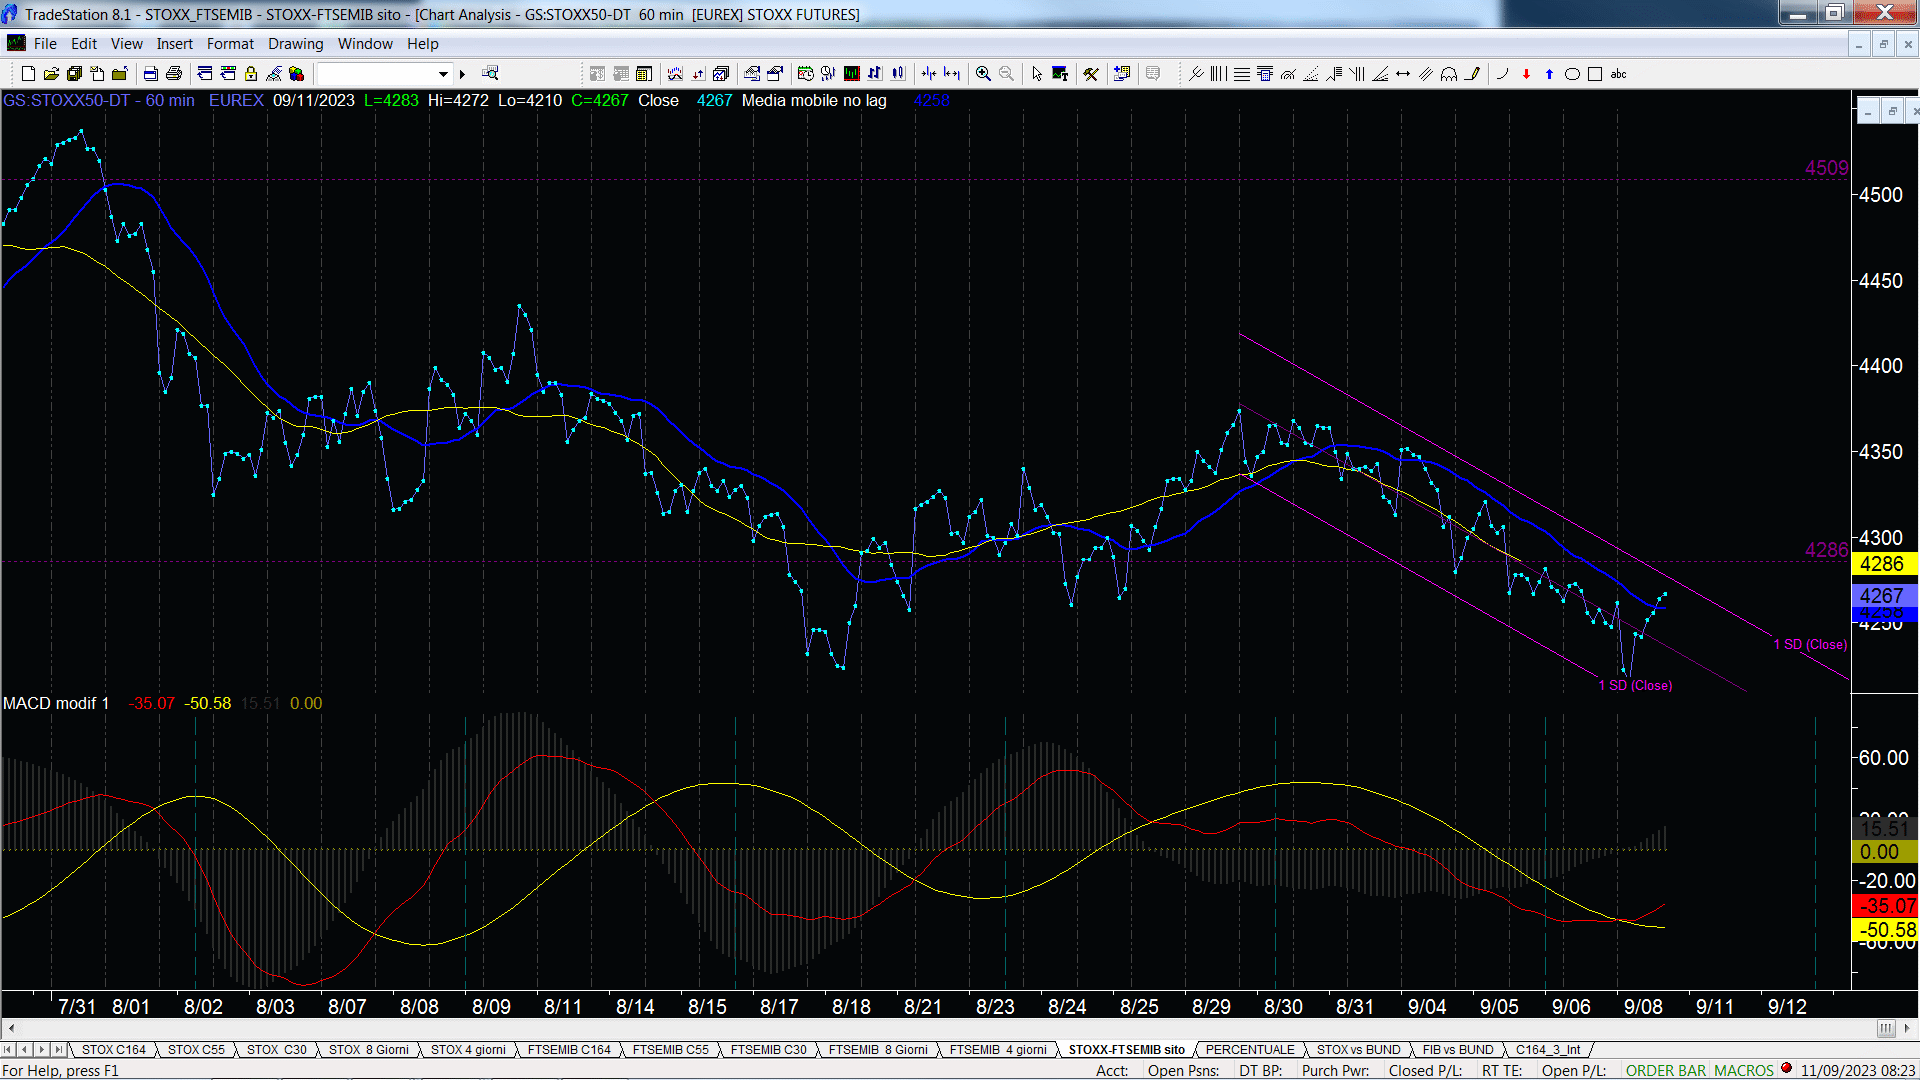Viewport: 1920px width, 1080px height.
Task: Select the abc text tool
Action: click(1619, 74)
